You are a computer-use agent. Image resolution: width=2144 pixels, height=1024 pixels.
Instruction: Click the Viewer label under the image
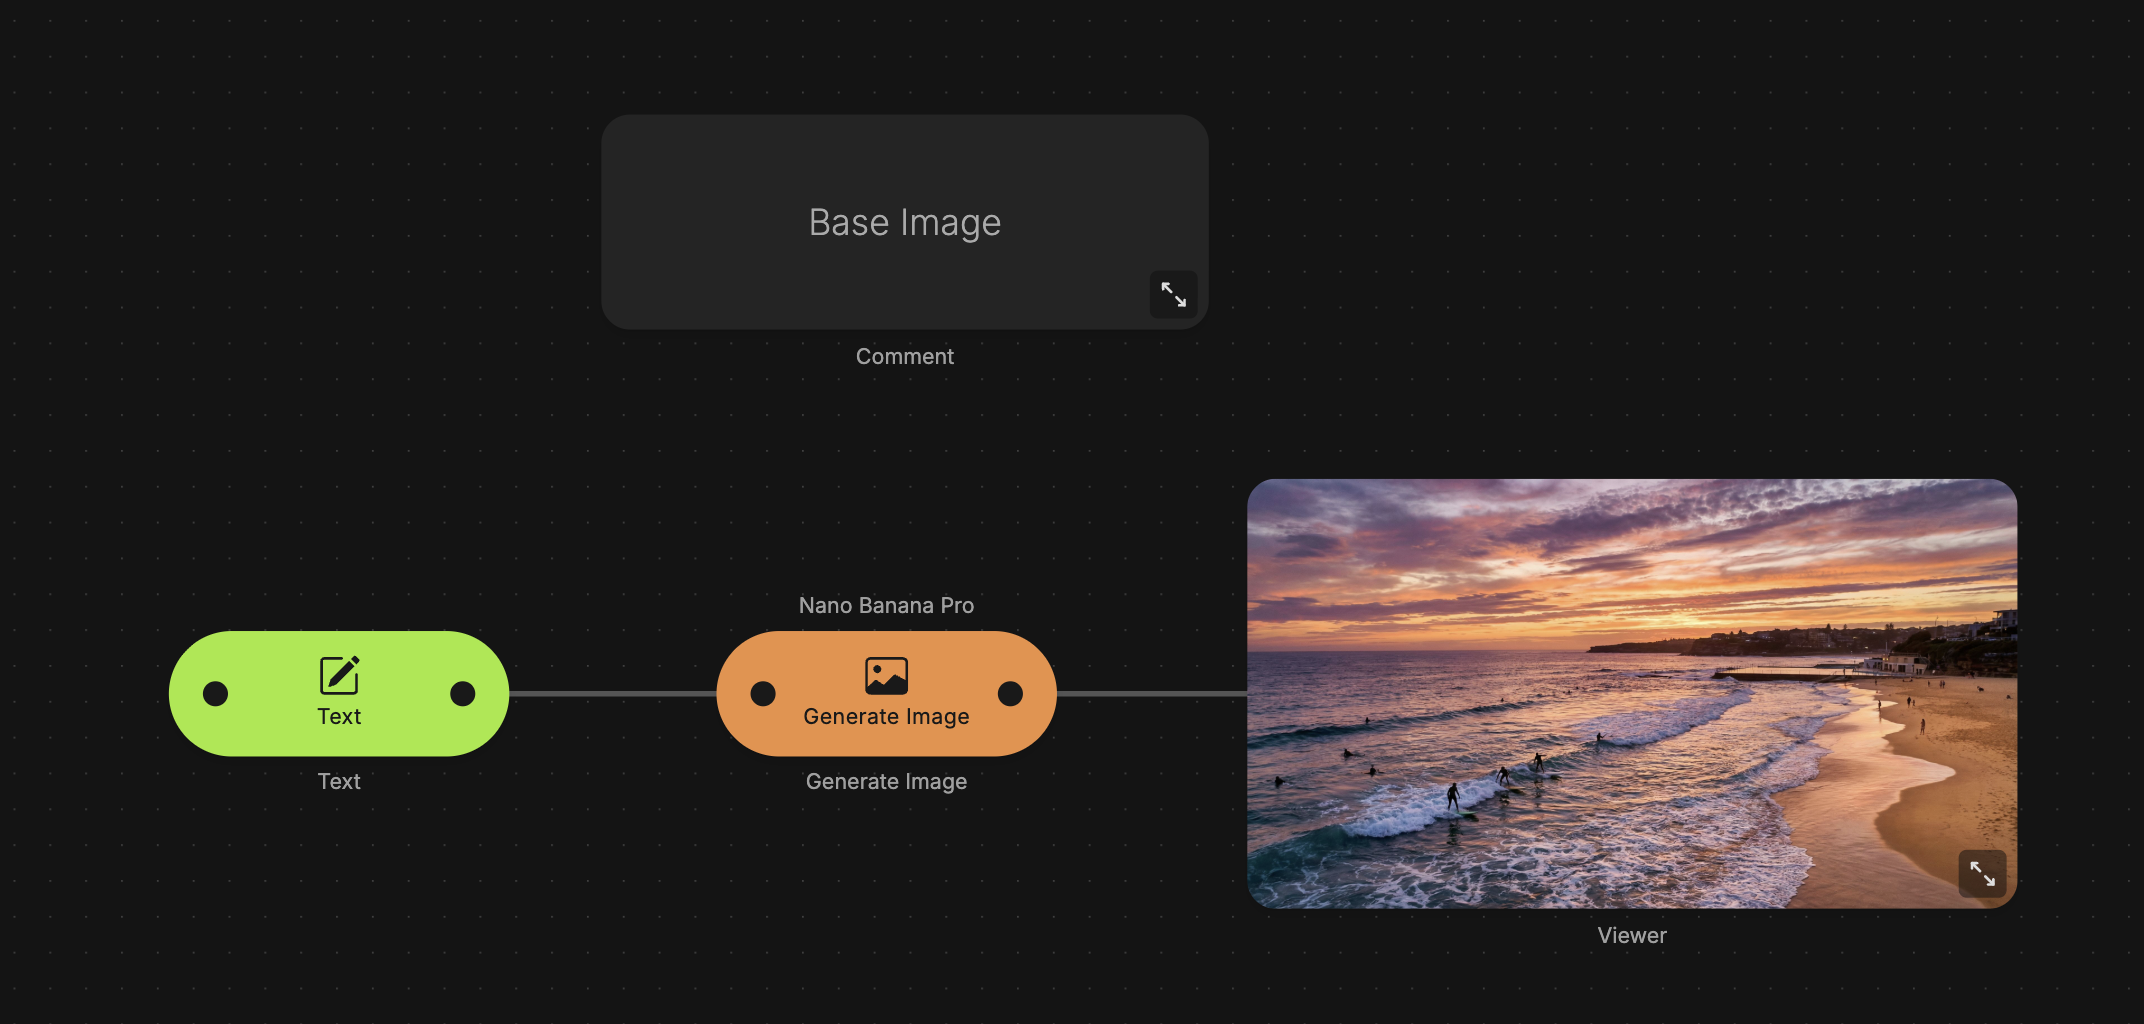[x=1631, y=936]
